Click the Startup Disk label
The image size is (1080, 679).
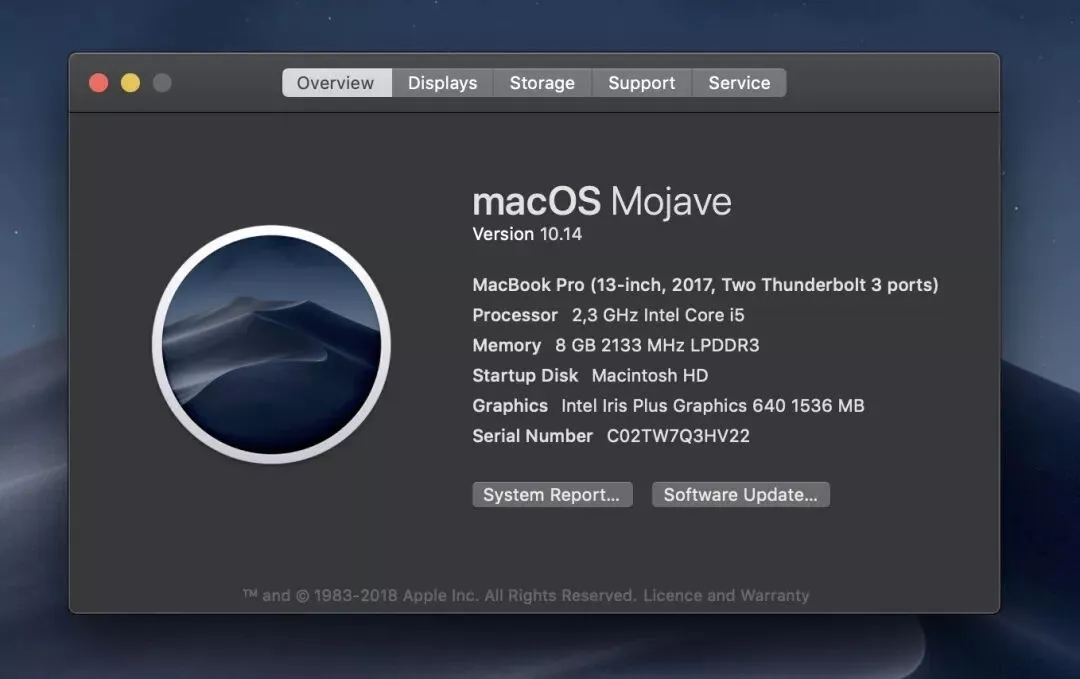coord(526,376)
